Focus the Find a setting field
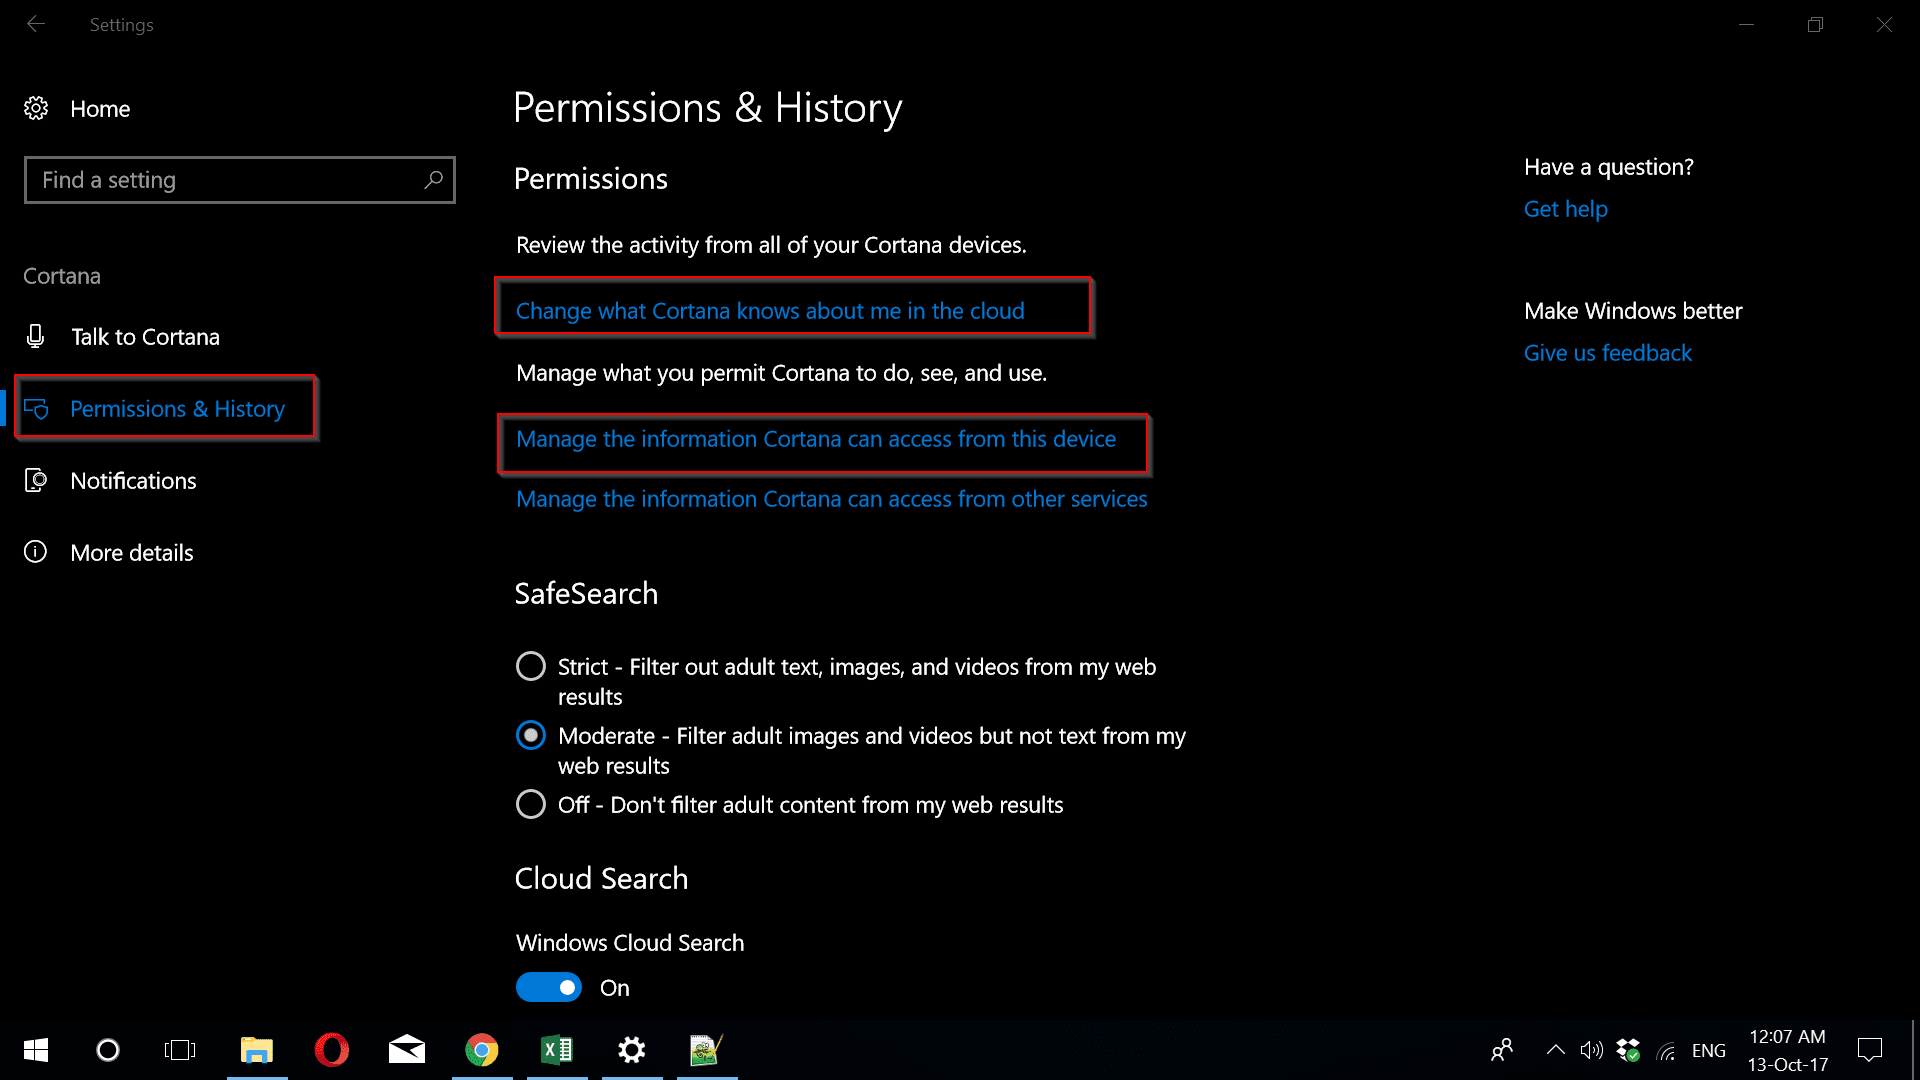 click(240, 180)
